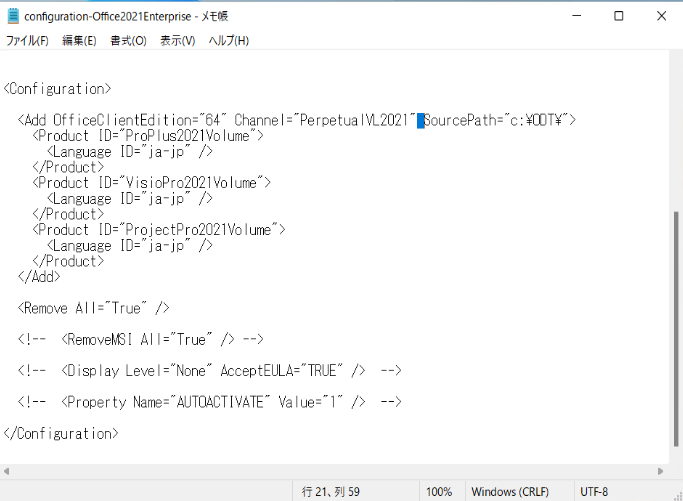Click Language ja-jp line under VisioPro2021Volume
The height and width of the screenshot is (501, 683).
click(130, 199)
